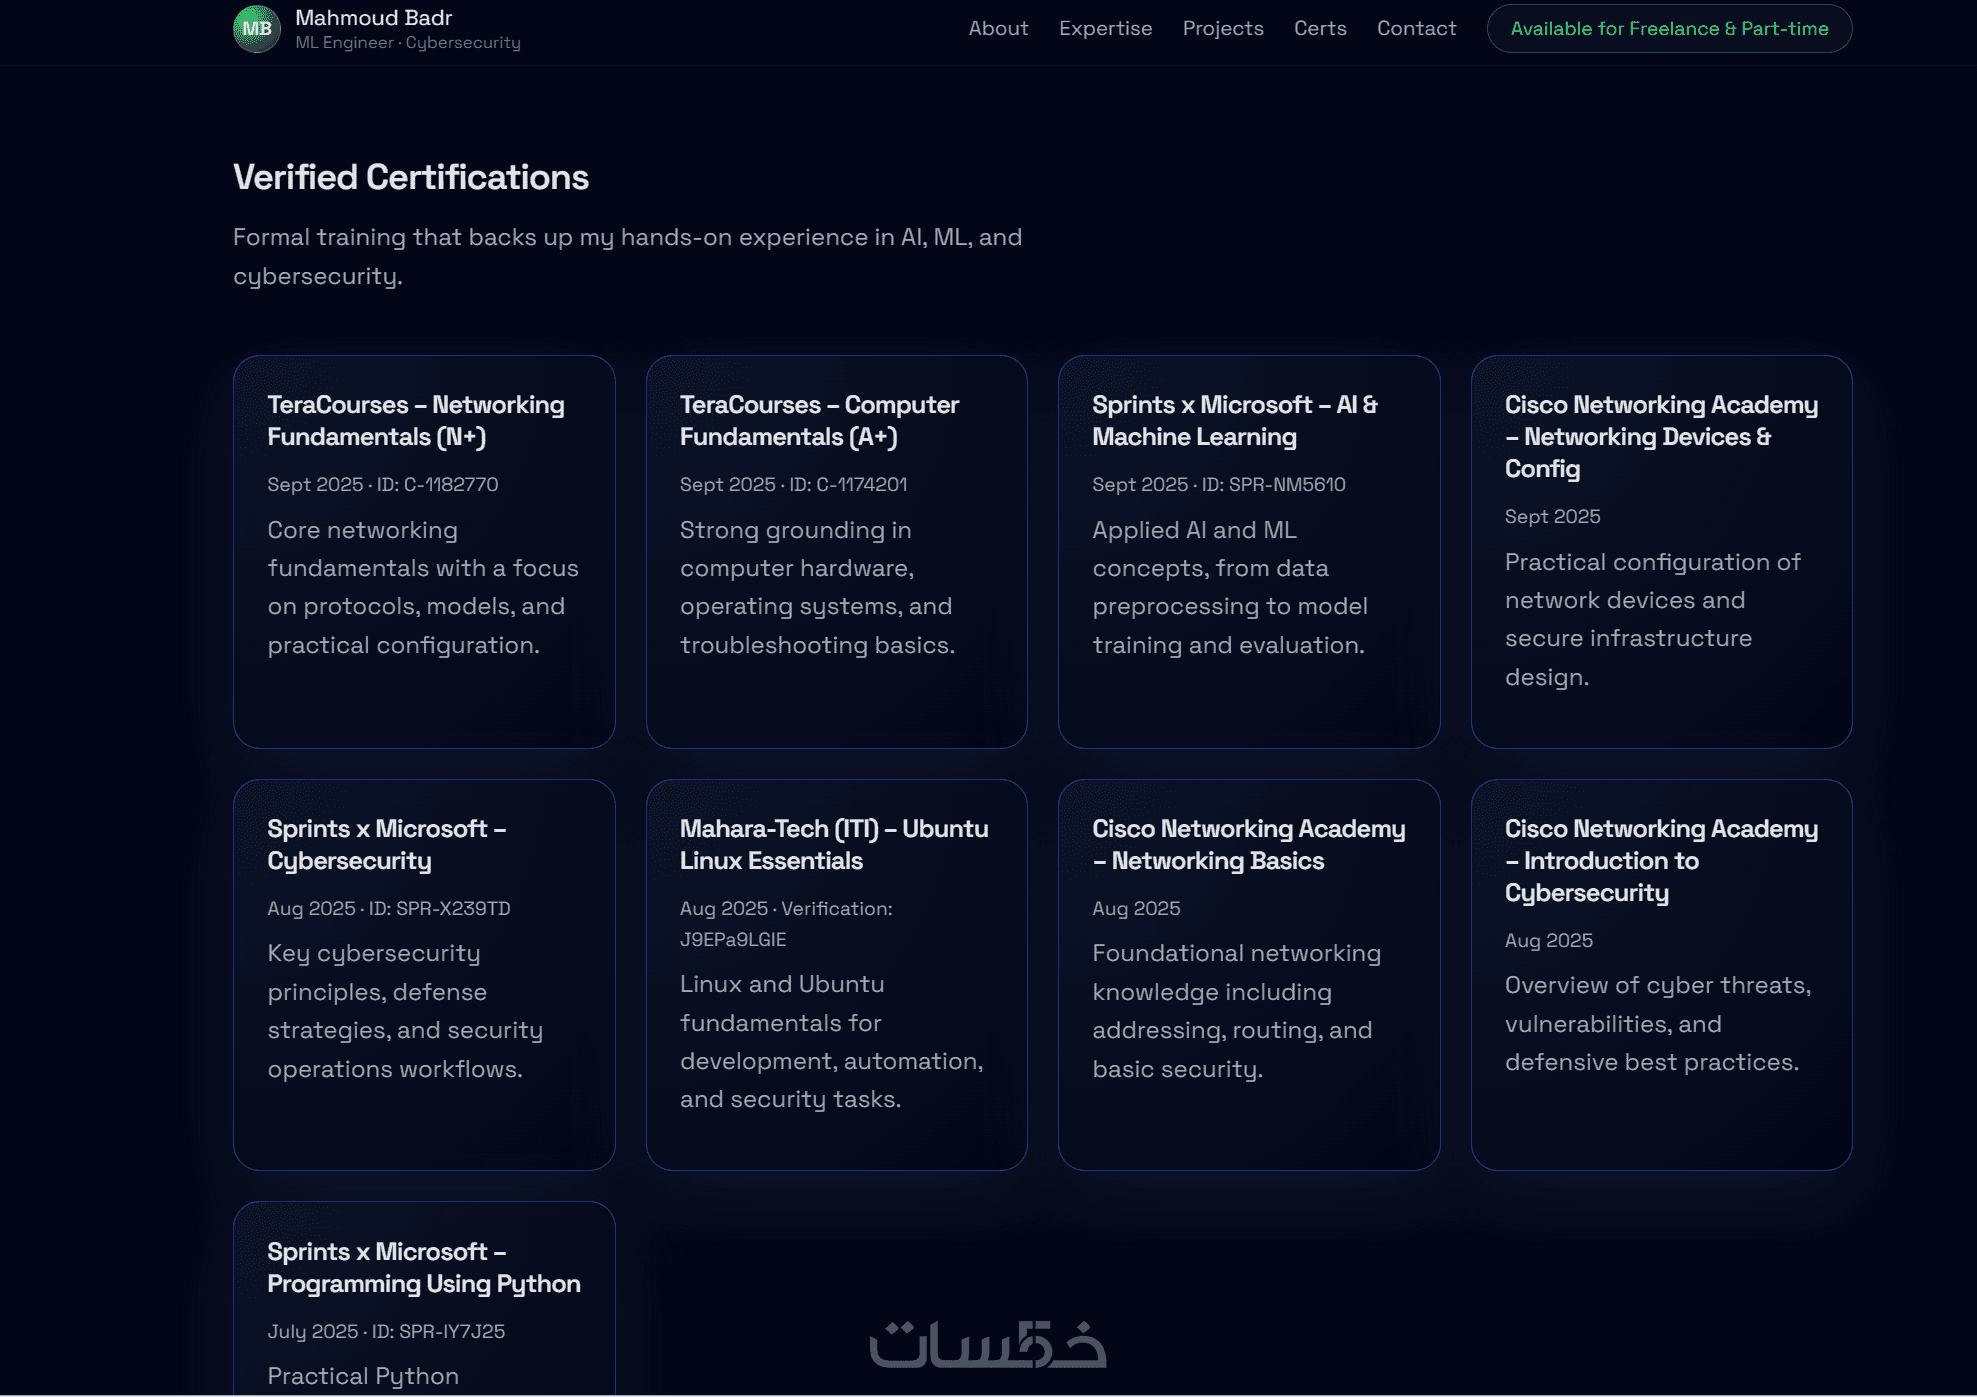Click Cisco Networking Devices & Config card
The width and height of the screenshot is (1977, 1397).
tap(1660, 551)
